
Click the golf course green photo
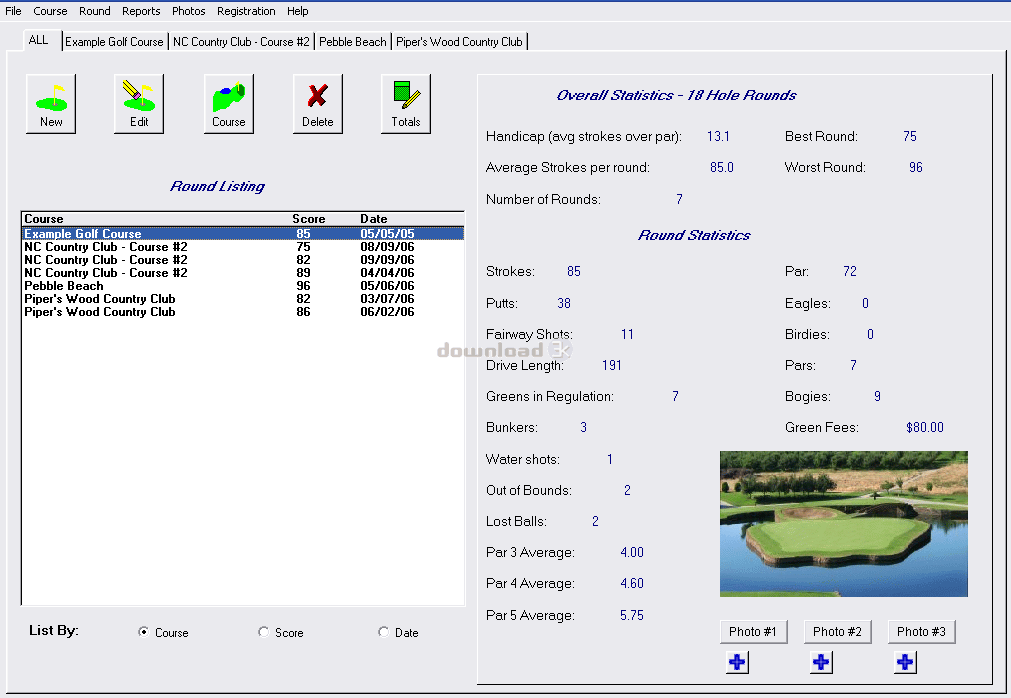(843, 523)
